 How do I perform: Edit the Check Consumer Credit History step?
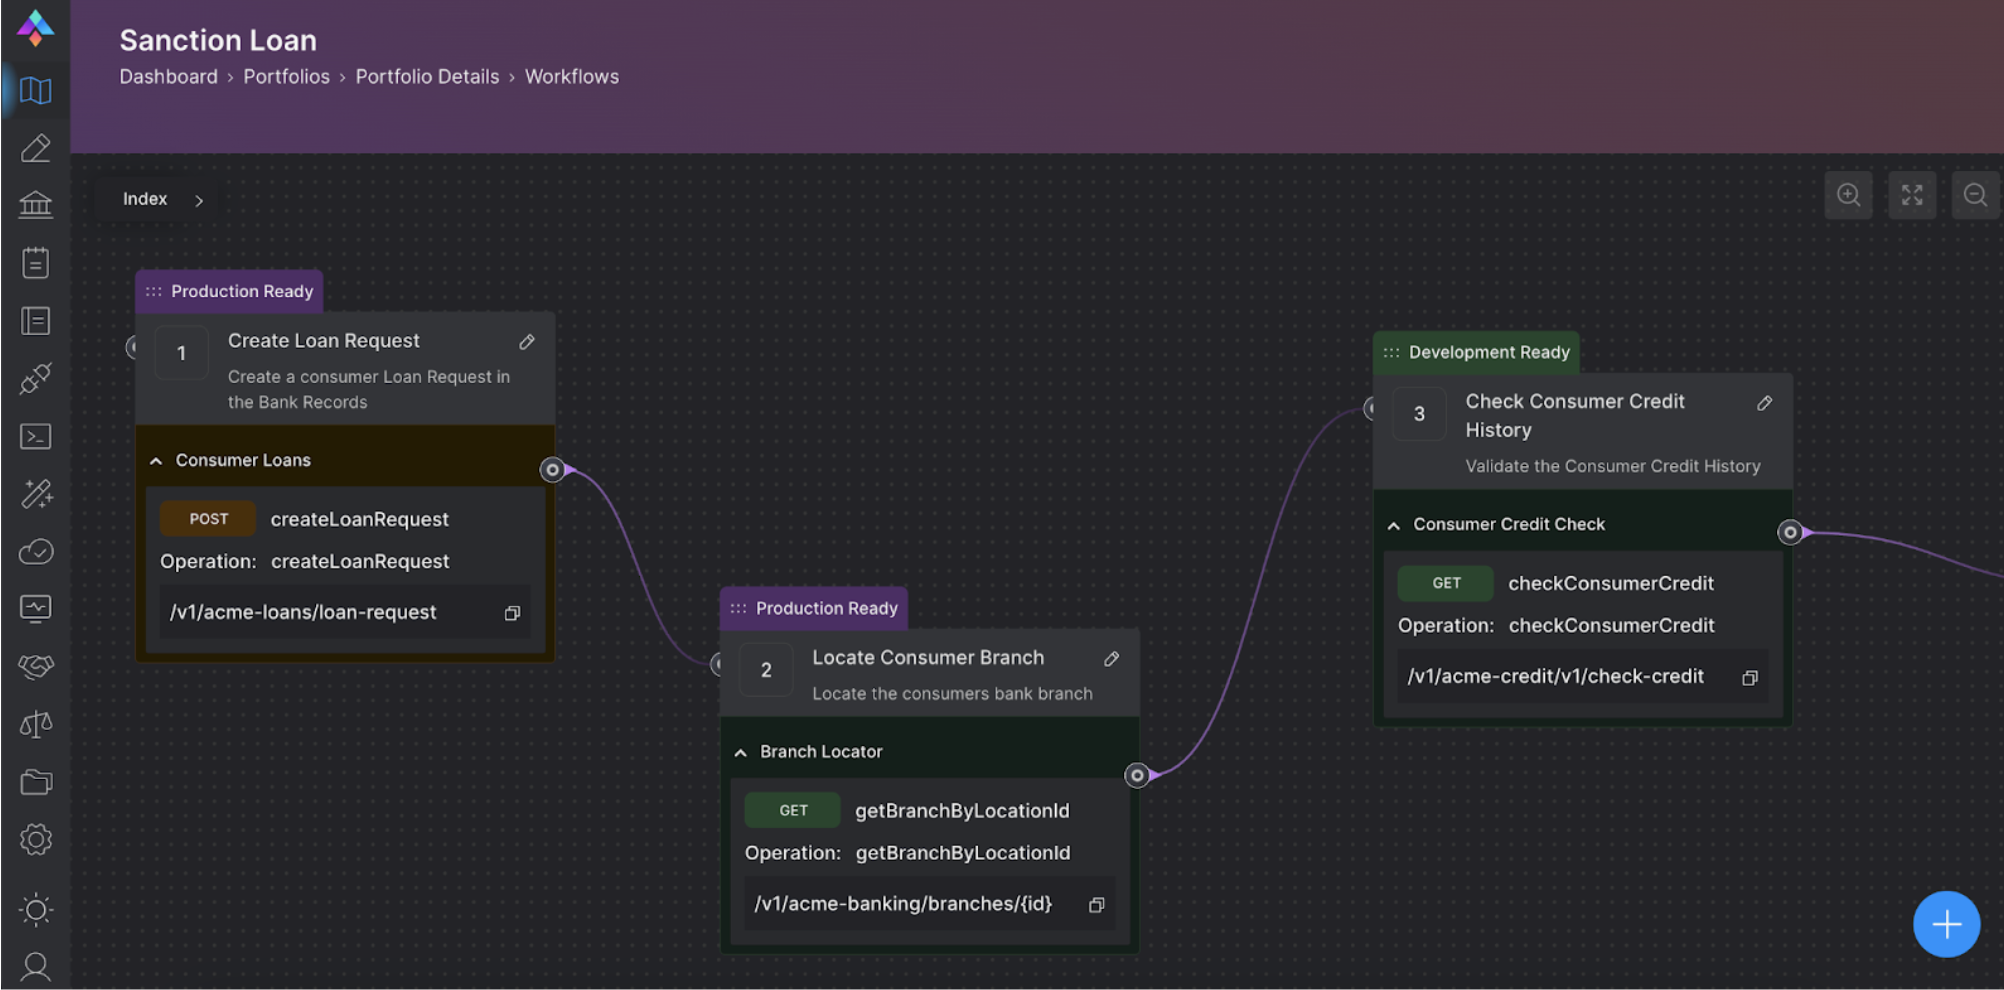(1765, 403)
